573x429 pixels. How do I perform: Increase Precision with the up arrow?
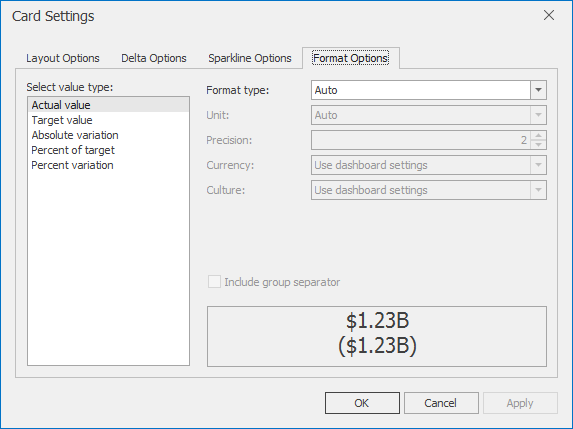pyautogui.click(x=538, y=136)
